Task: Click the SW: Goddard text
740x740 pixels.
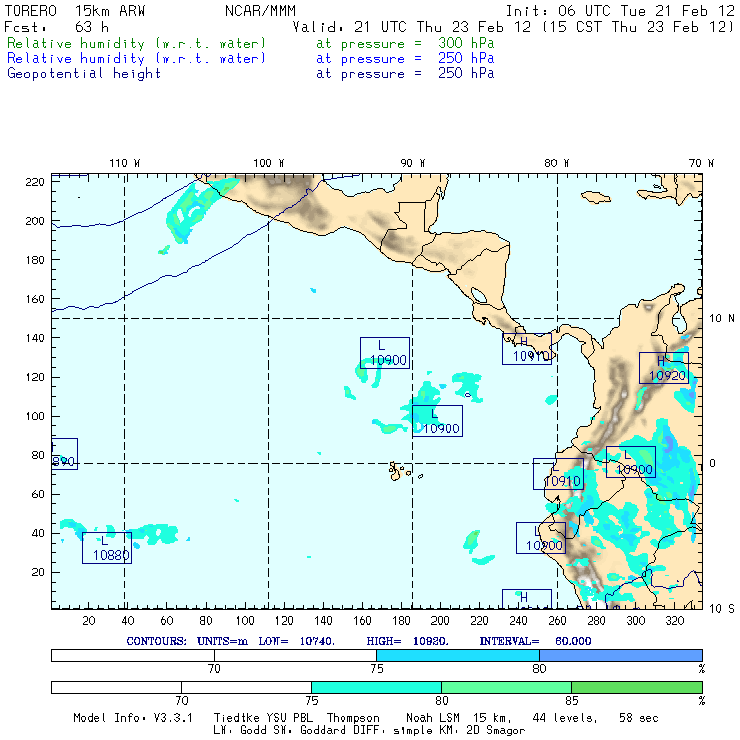Action: (x=312, y=730)
